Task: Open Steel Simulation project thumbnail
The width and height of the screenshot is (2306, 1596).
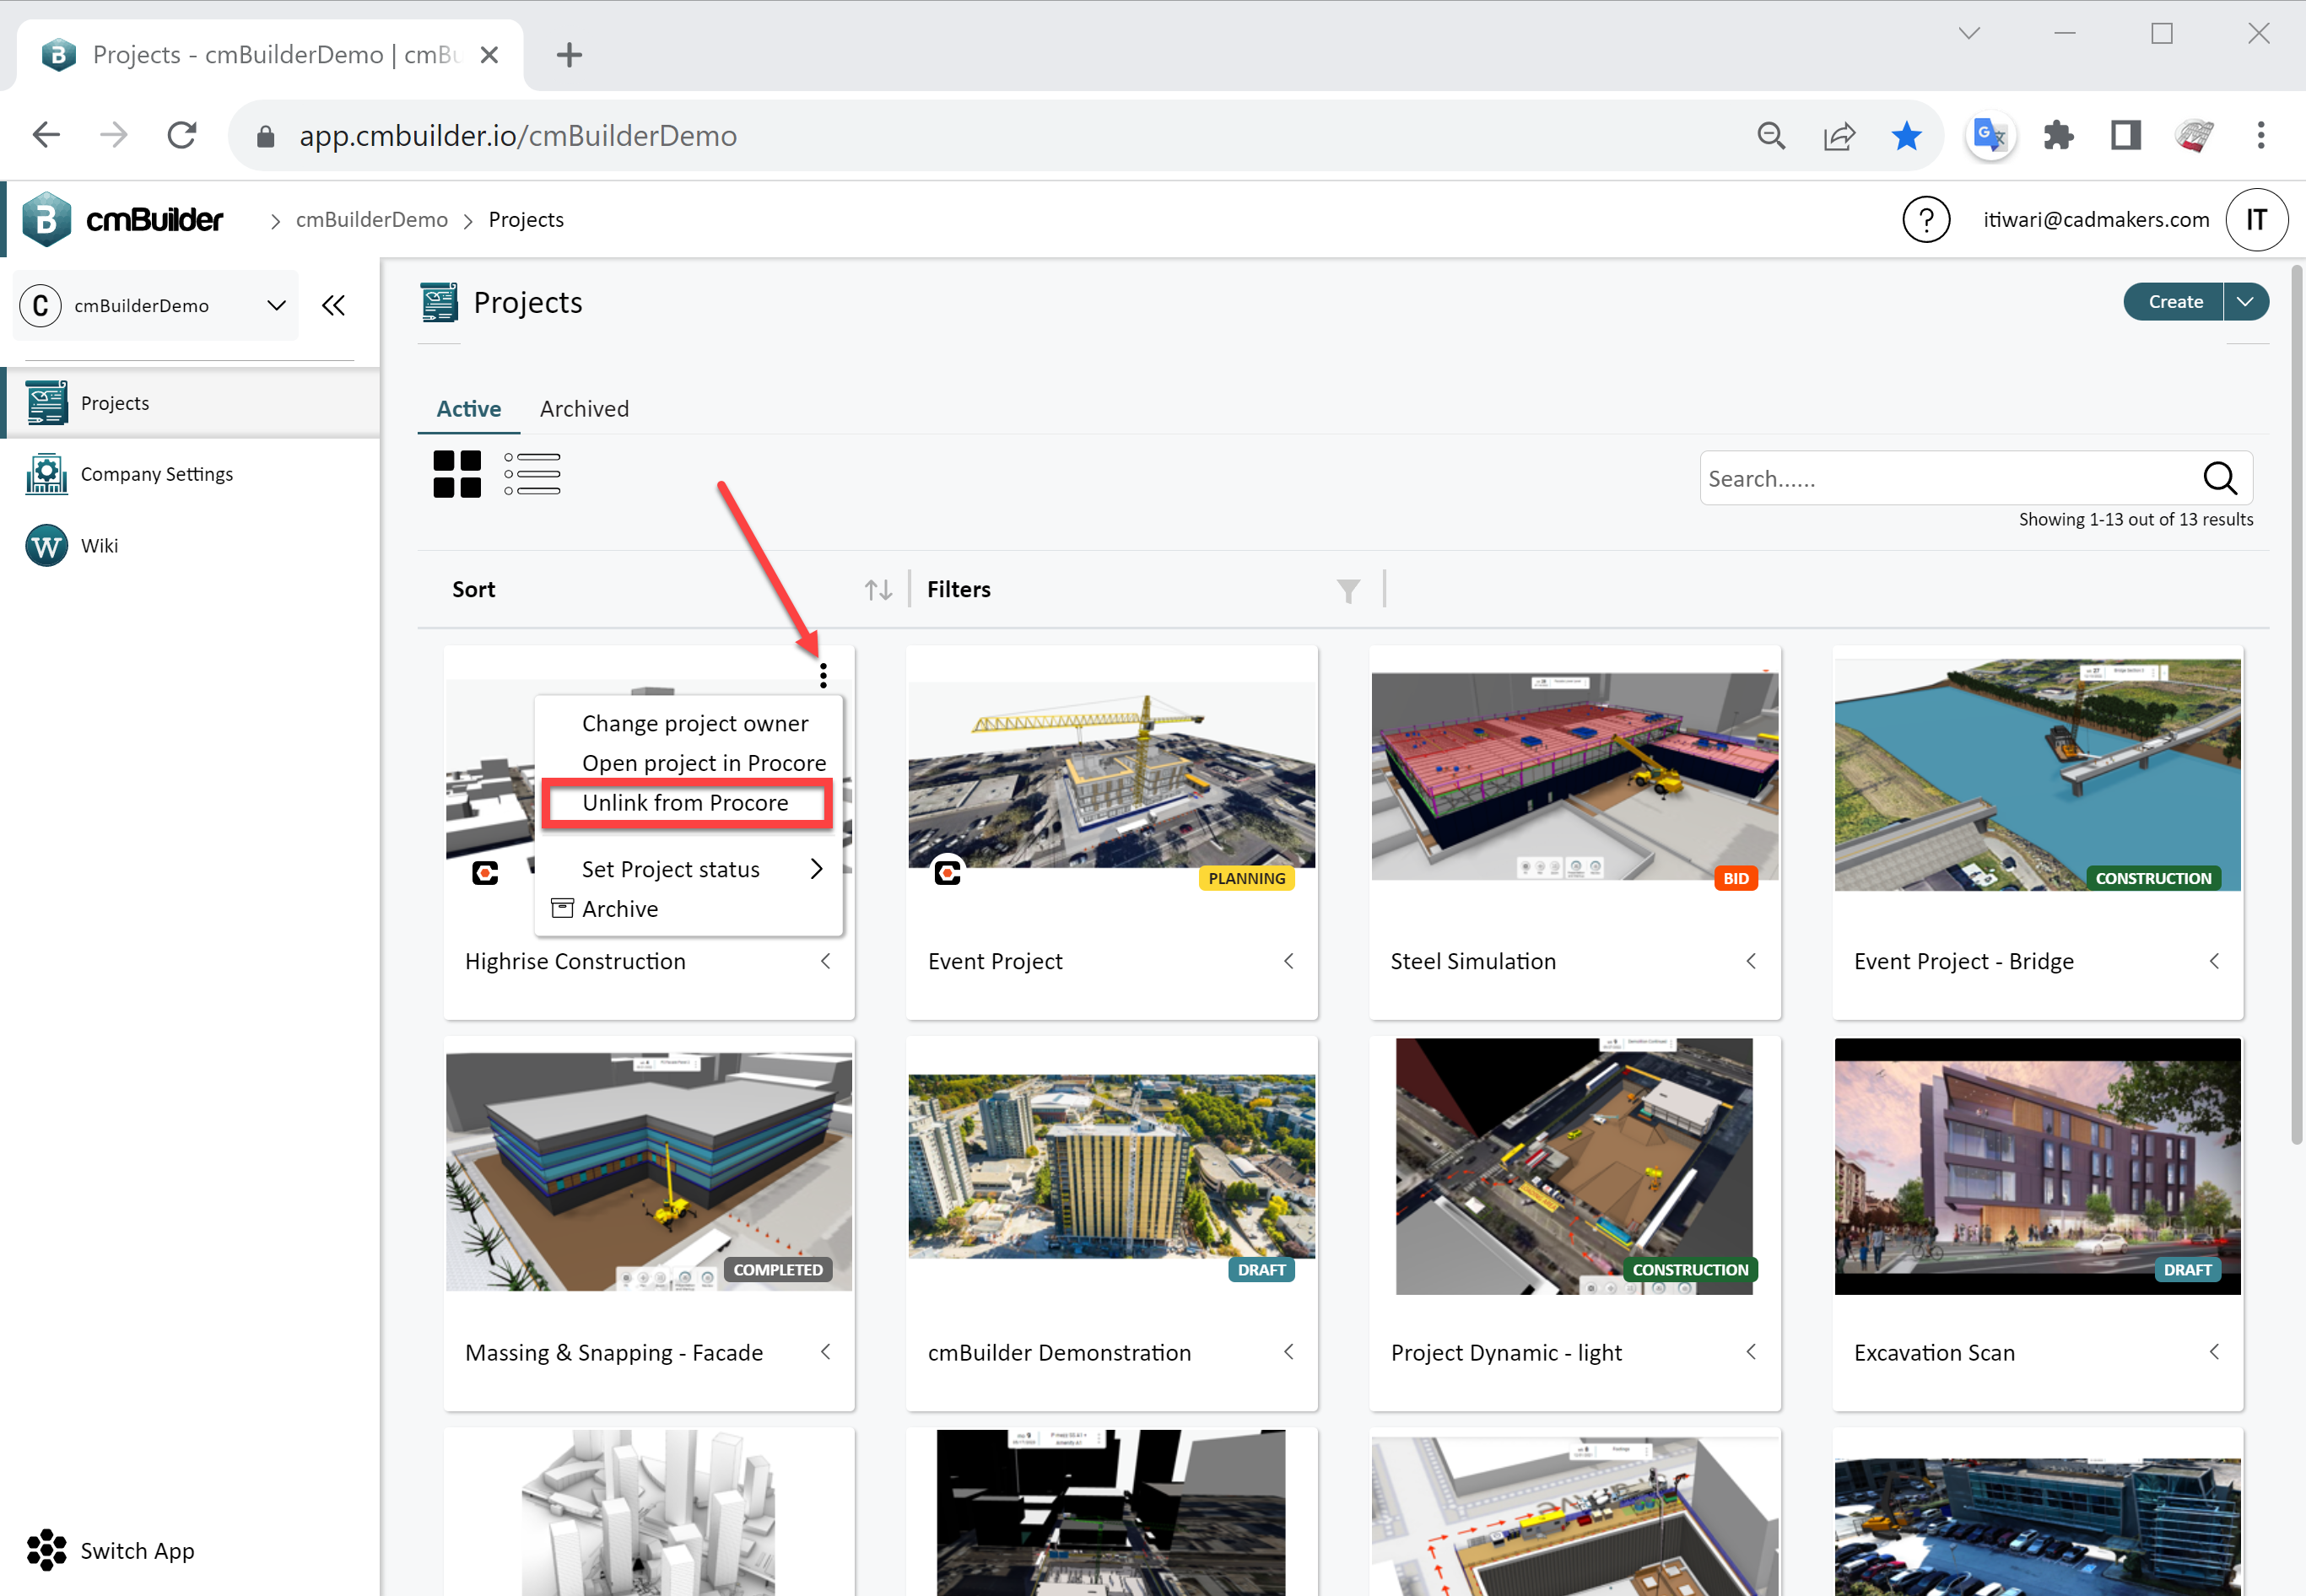Action: (1574, 776)
